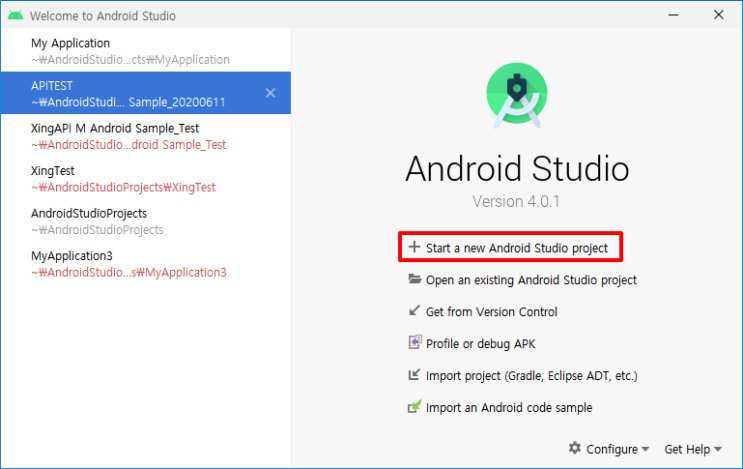Close the Welcome to Android Studio window

pyautogui.click(x=719, y=15)
